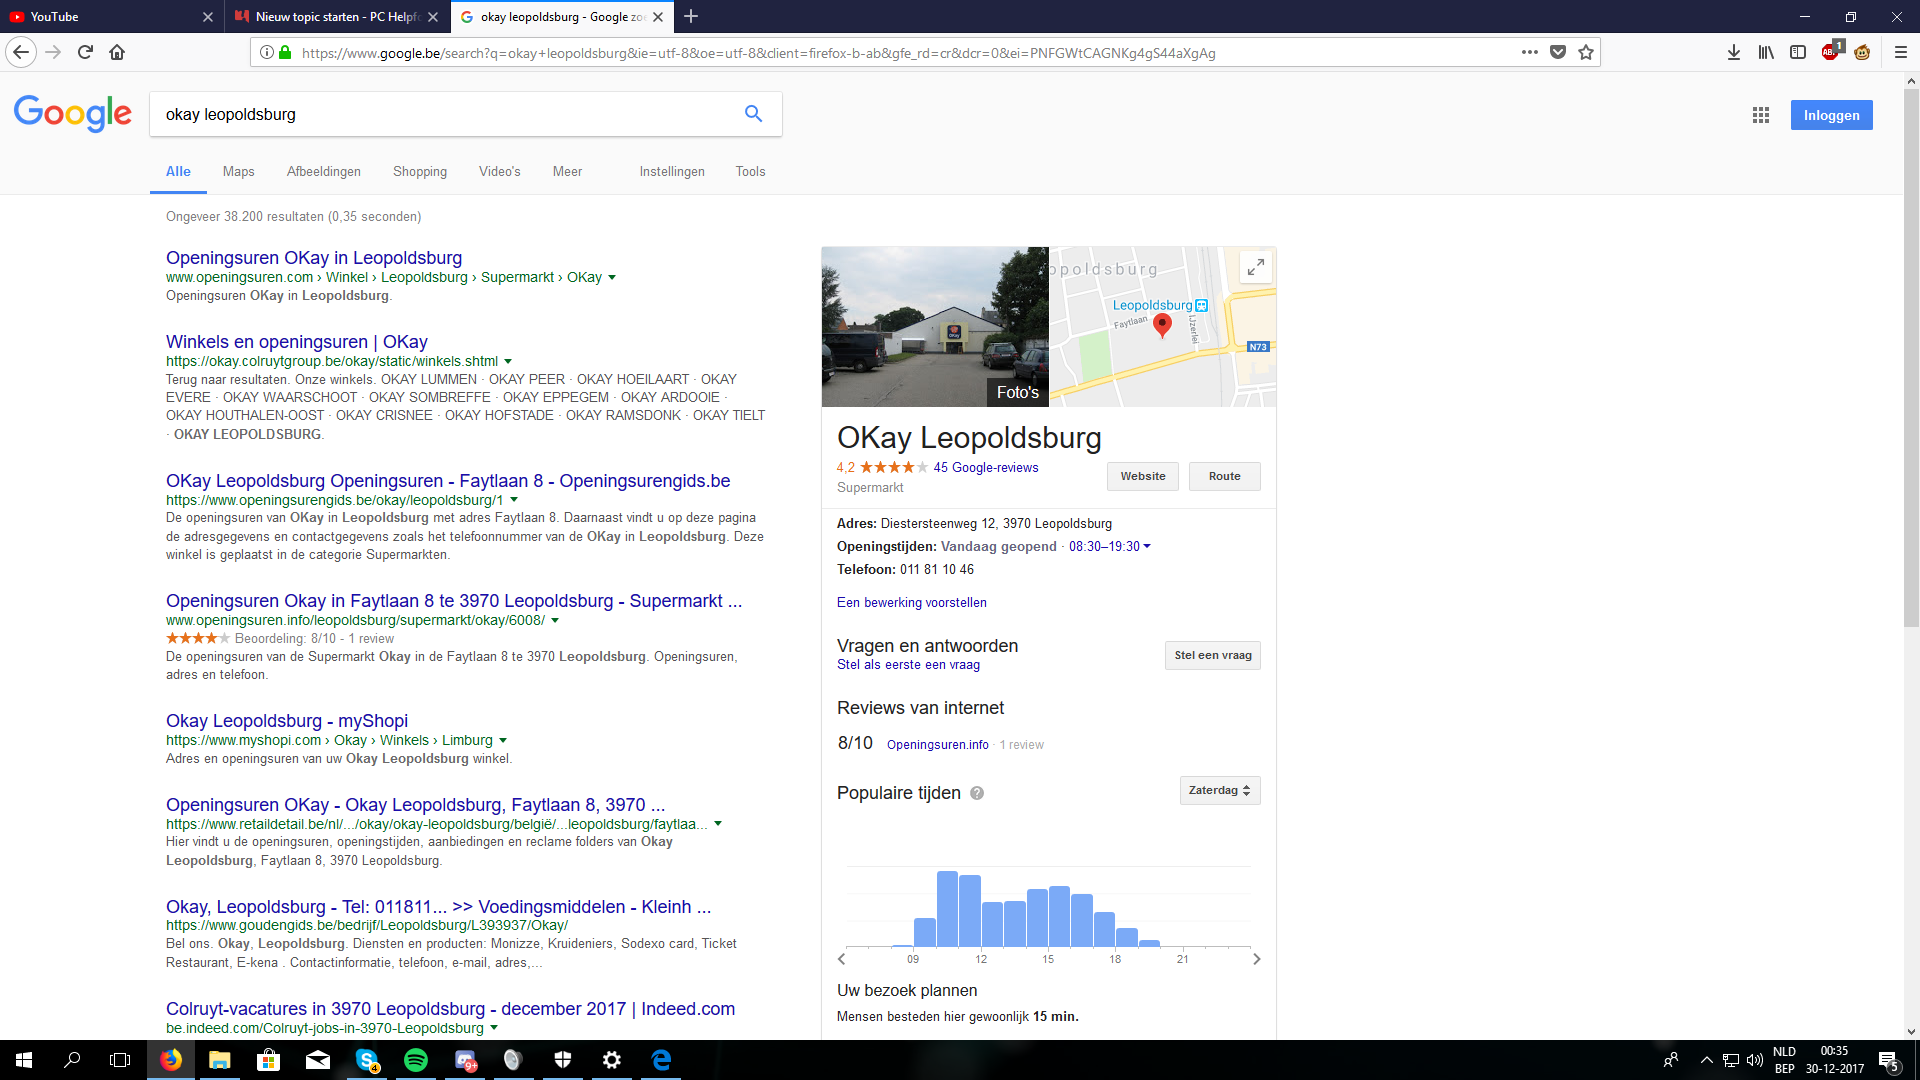Switch to the Shopping search tab
1920x1080 pixels.
420,172
